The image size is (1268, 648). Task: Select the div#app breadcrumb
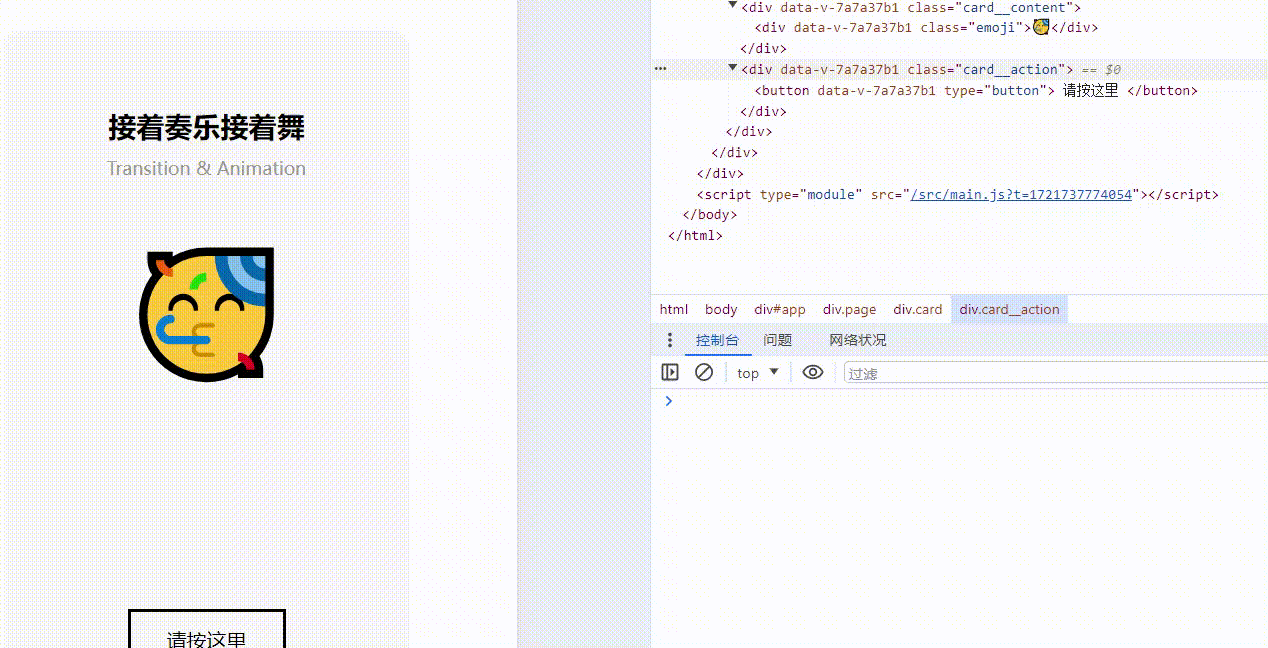click(x=779, y=309)
